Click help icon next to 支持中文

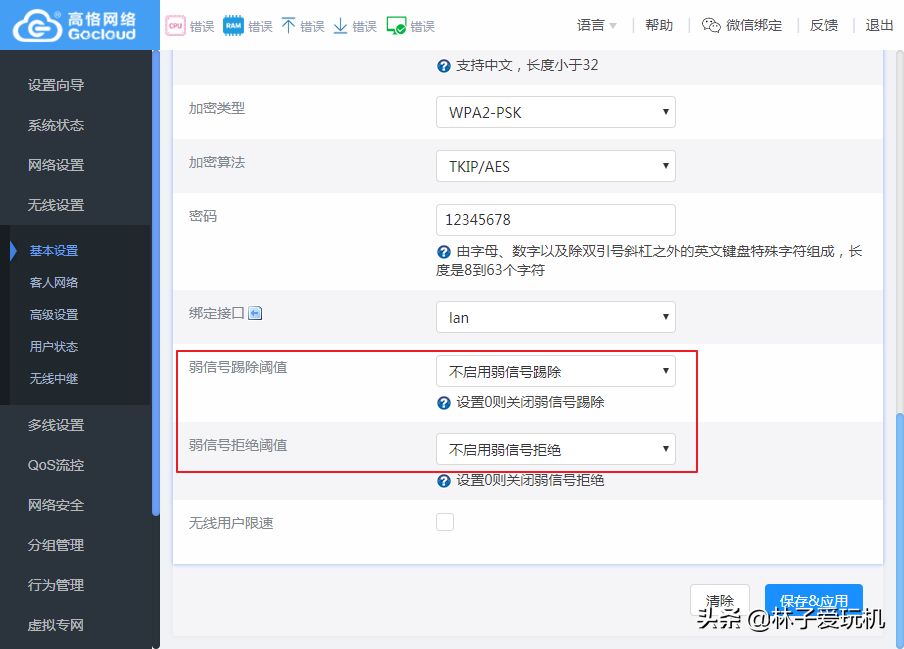coord(443,66)
